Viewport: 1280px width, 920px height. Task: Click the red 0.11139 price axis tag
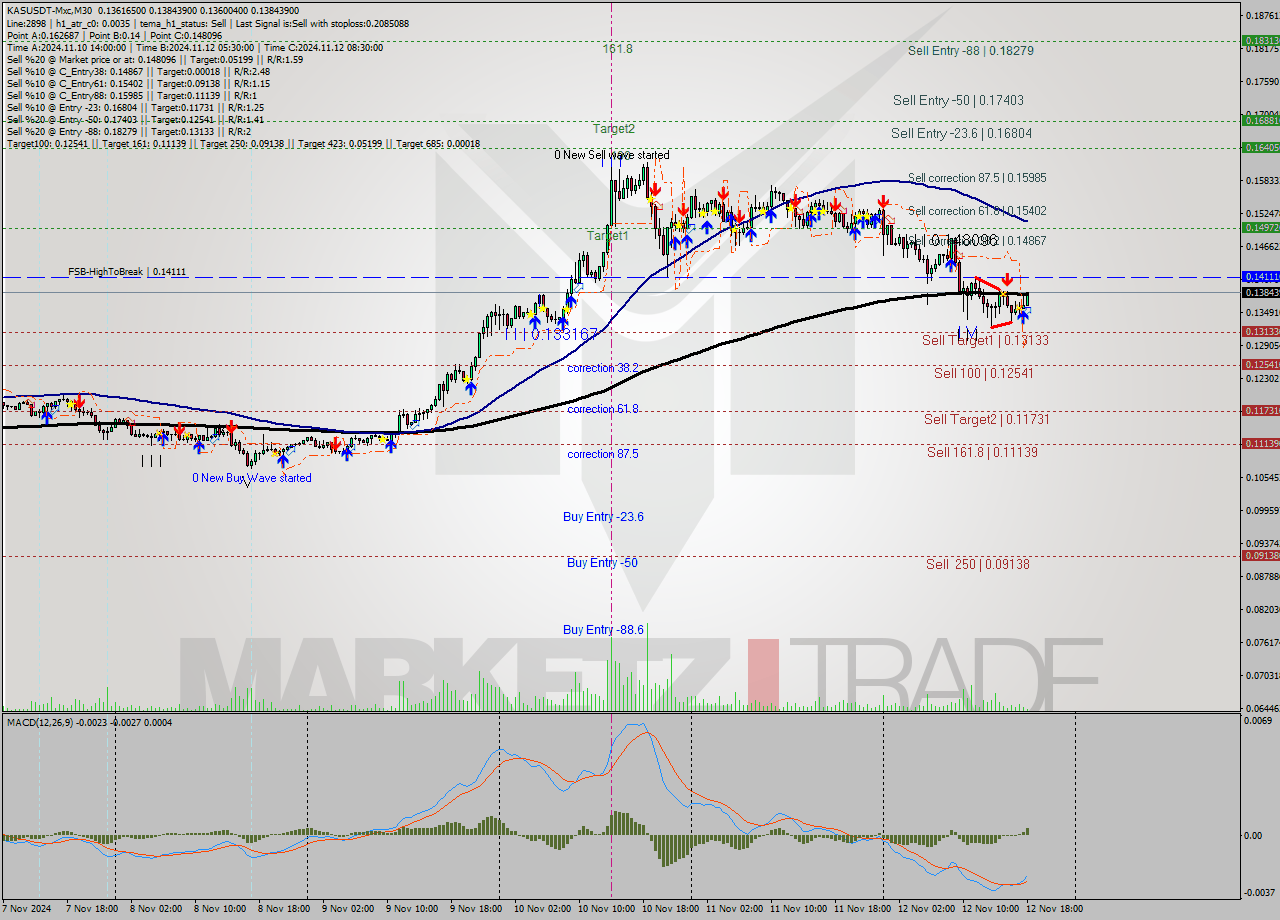pyautogui.click(x=1260, y=443)
